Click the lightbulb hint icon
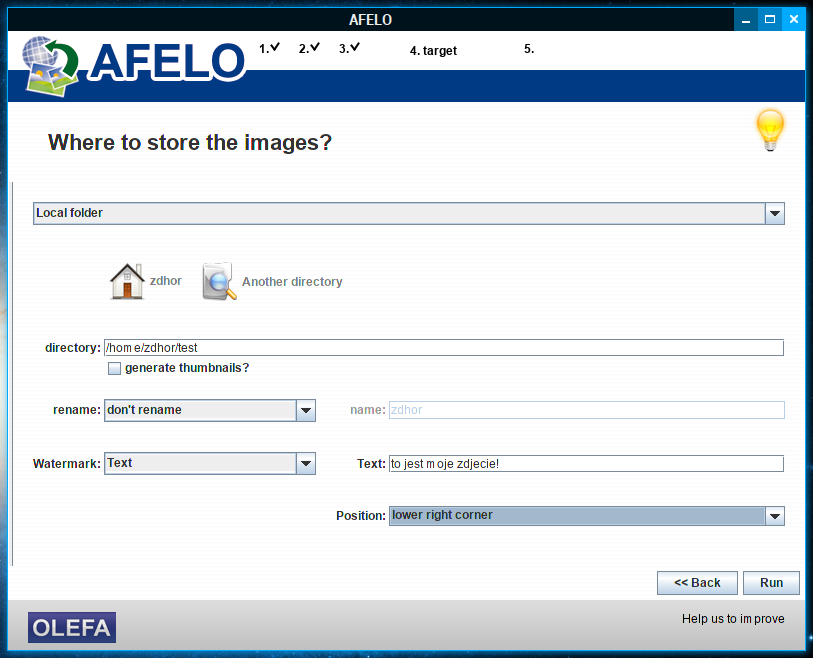Viewport: 813px width, 658px height. pyautogui.click(x=770, y=130)
